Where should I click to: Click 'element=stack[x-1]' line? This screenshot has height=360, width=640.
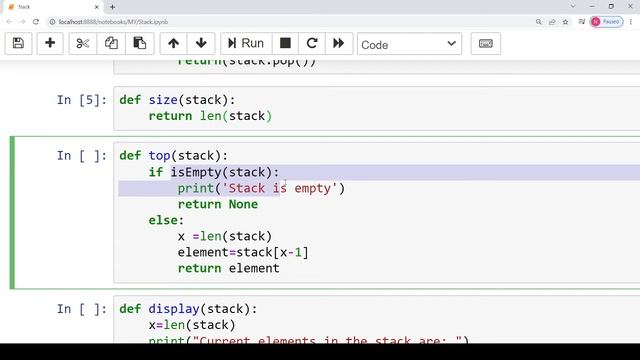pos(243,252)
